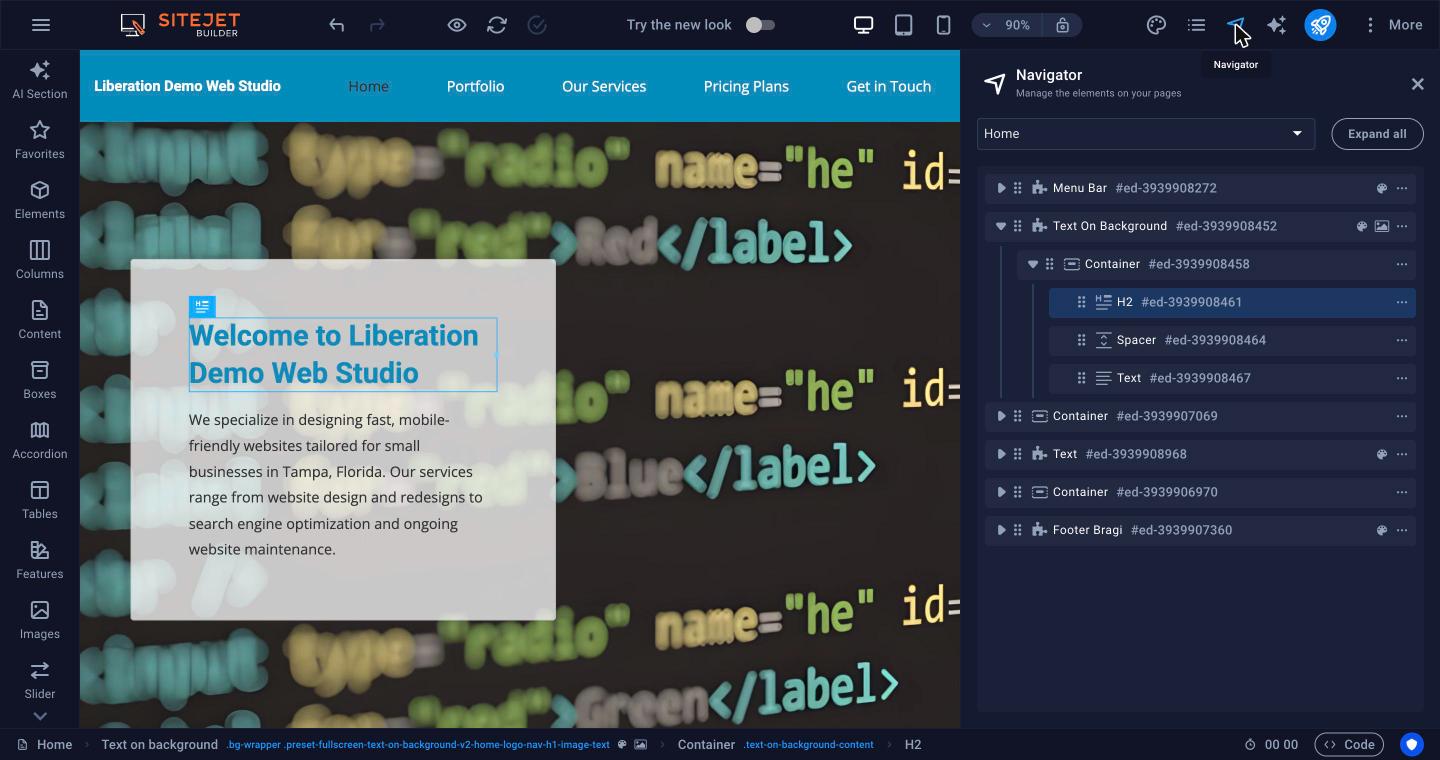The image size is (1440, 760).
Task: Open Favorites panel
Action: coord(40,140)
